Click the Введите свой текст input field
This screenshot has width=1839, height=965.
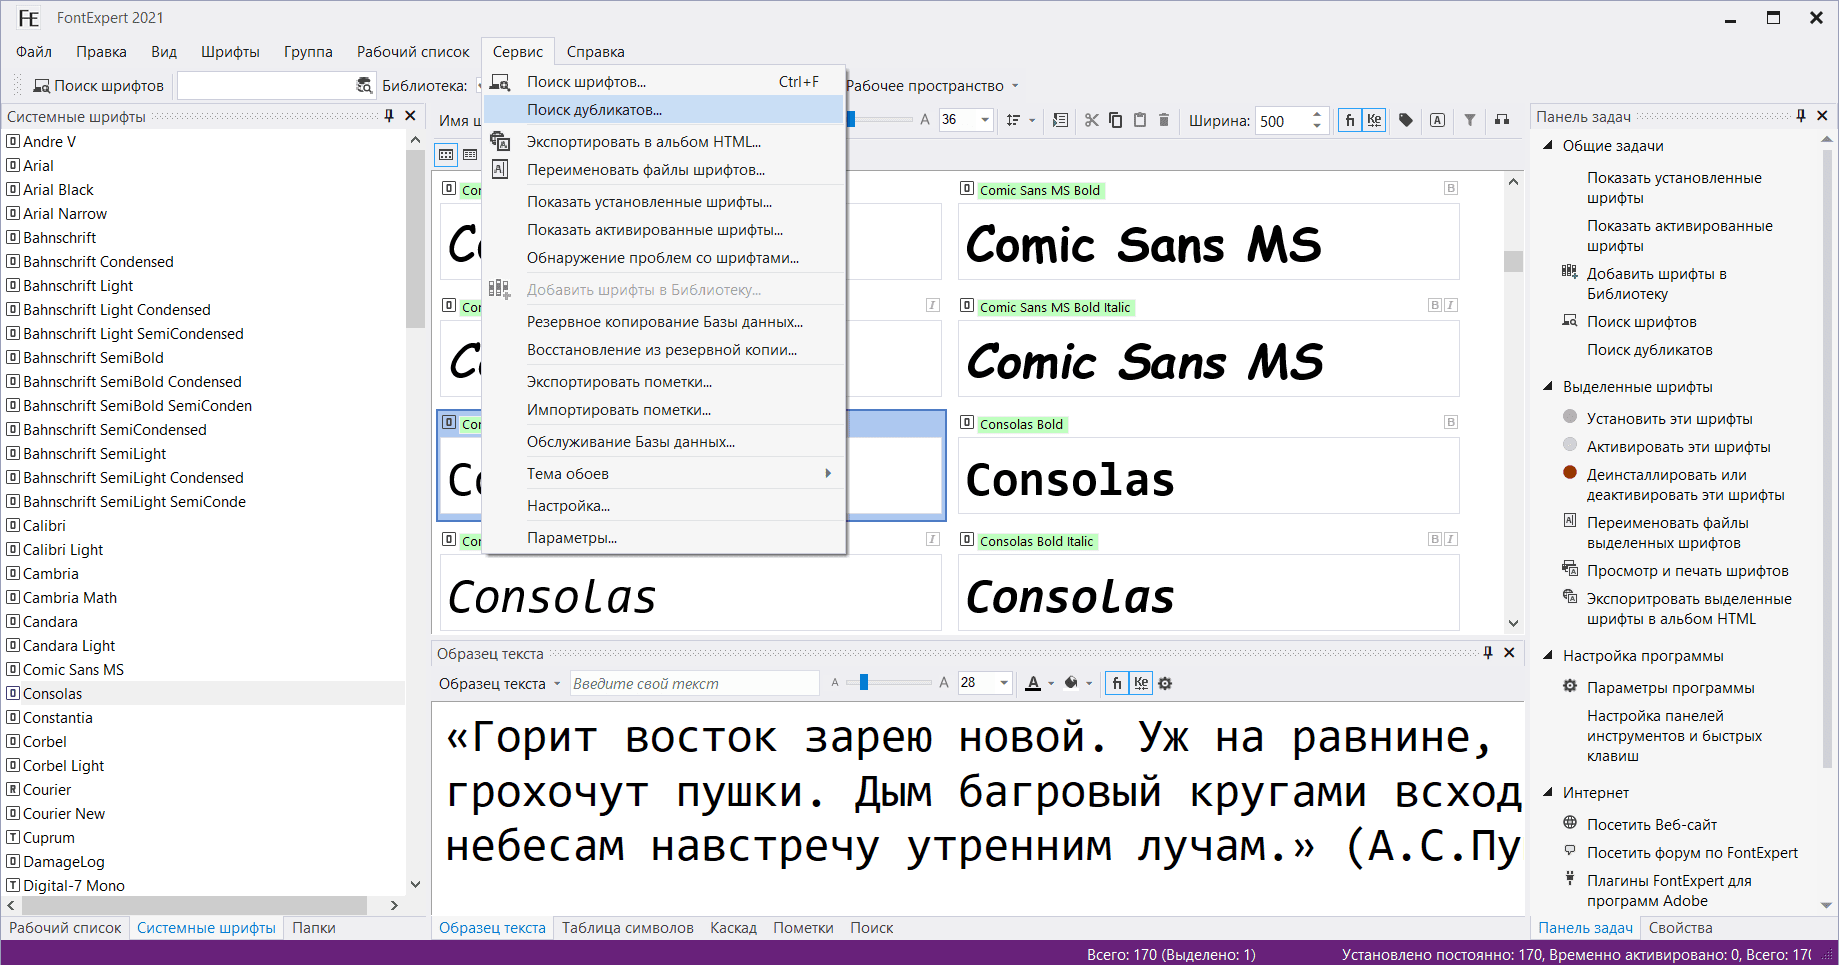[694, 684]
